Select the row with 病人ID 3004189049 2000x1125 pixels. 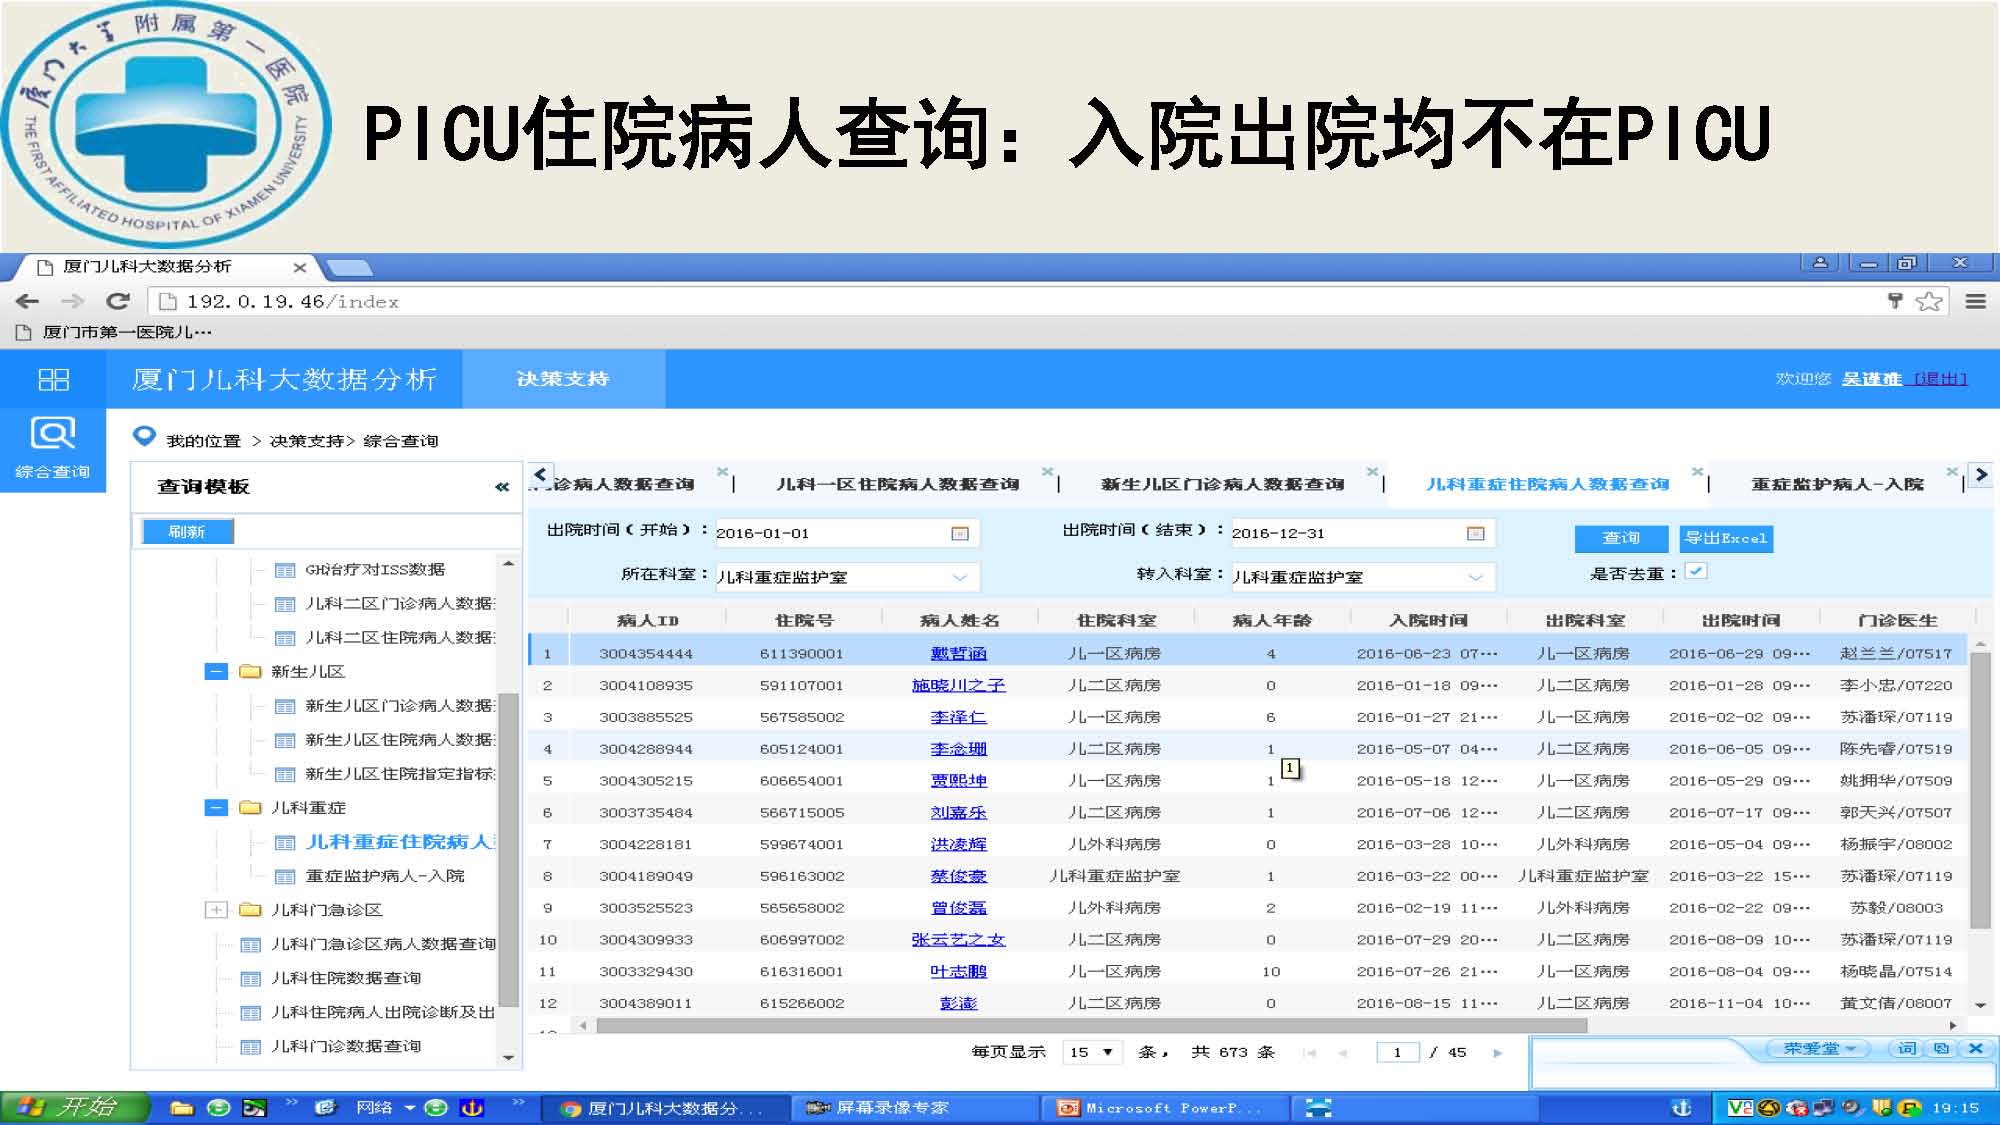[1247, 876]
